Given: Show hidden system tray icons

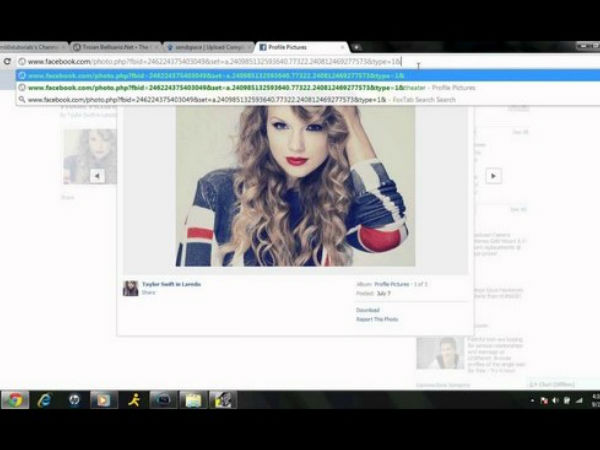Looking at the screenshot, I should 534,400.
